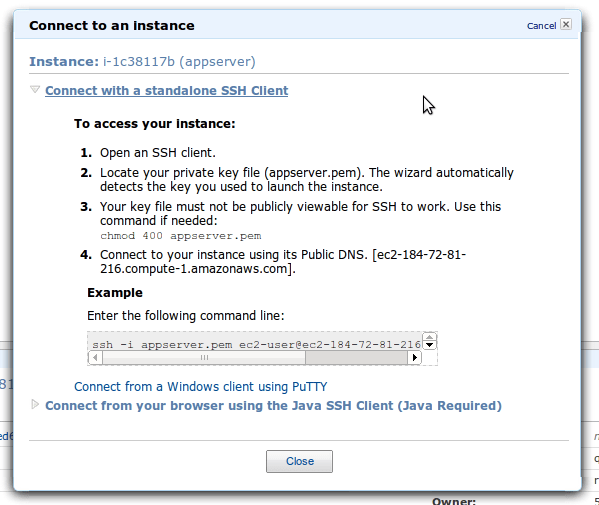Click the X icon beside Cancel
The width and height of the screenshot is (599, 505).
pos(566,24)
